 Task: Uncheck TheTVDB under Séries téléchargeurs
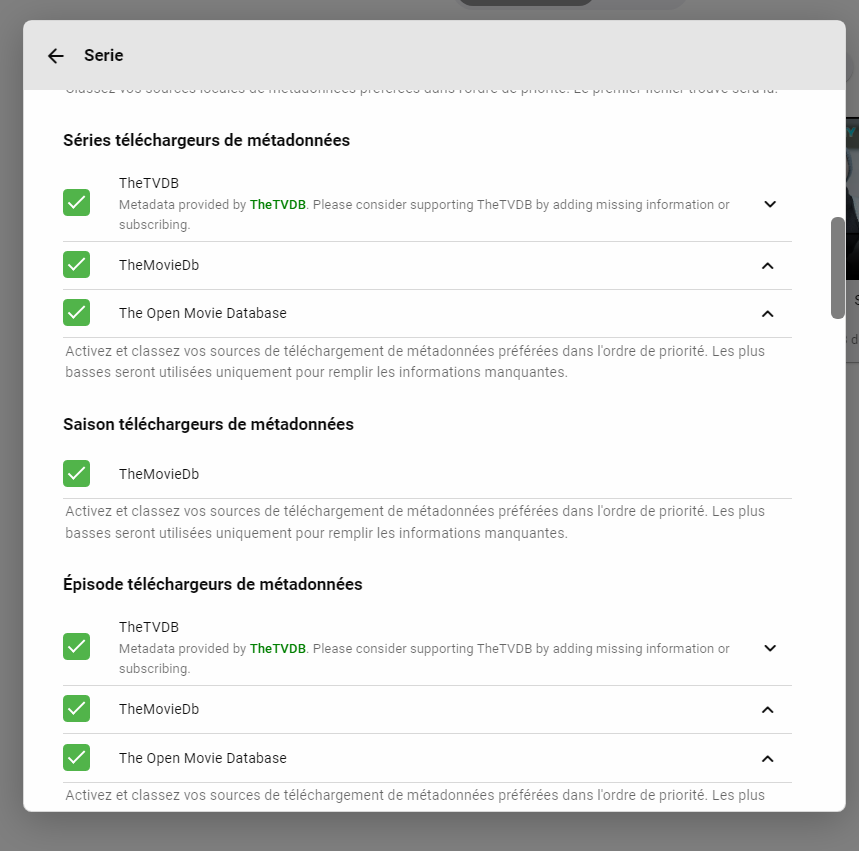pyautogui.click(x=77, y=203)
